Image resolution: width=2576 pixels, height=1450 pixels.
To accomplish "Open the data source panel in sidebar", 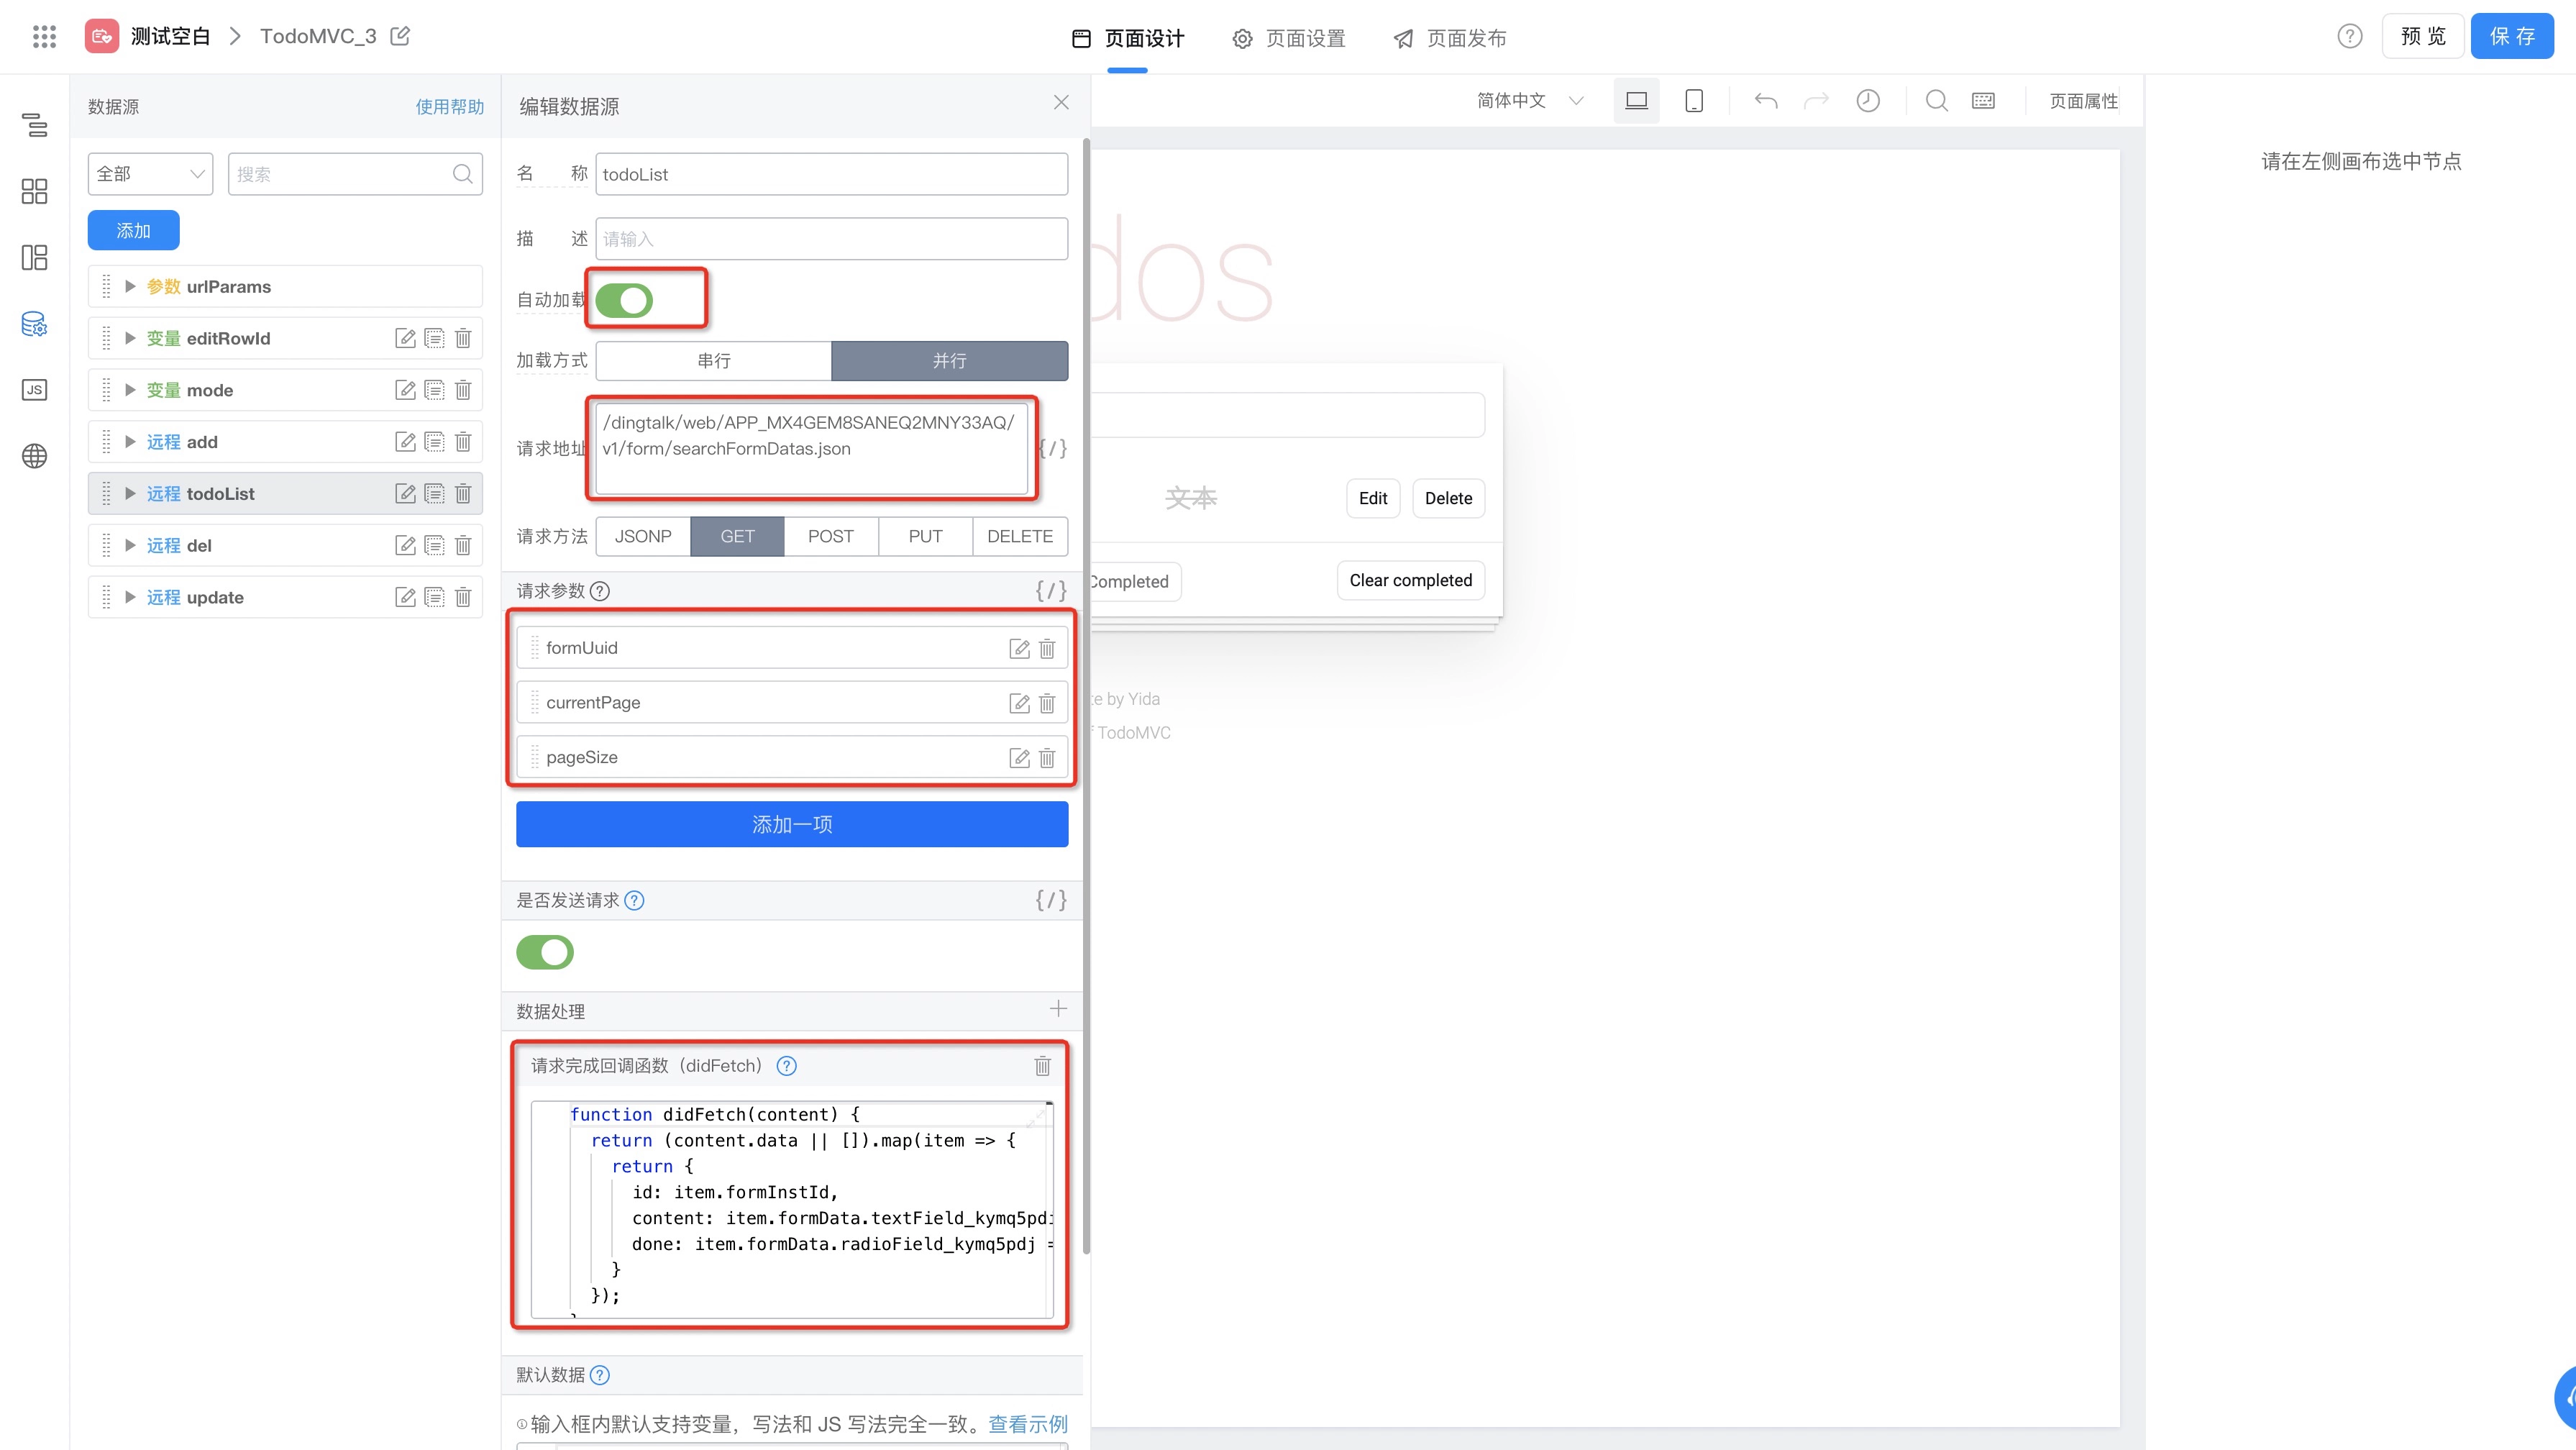I will pos(34,324).
